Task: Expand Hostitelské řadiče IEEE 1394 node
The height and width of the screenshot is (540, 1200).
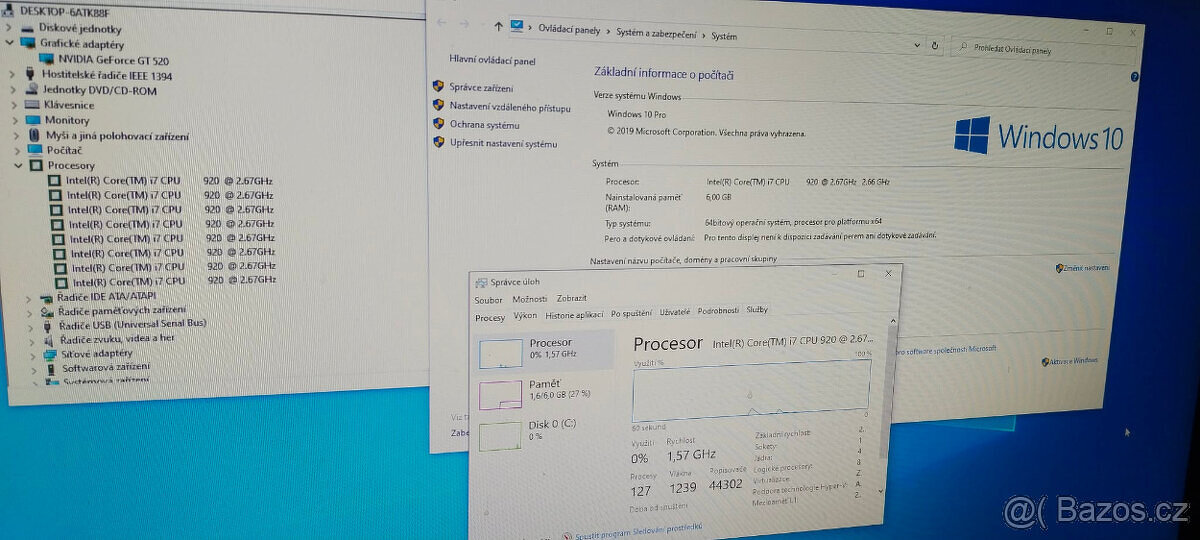Action: (12, 74)
